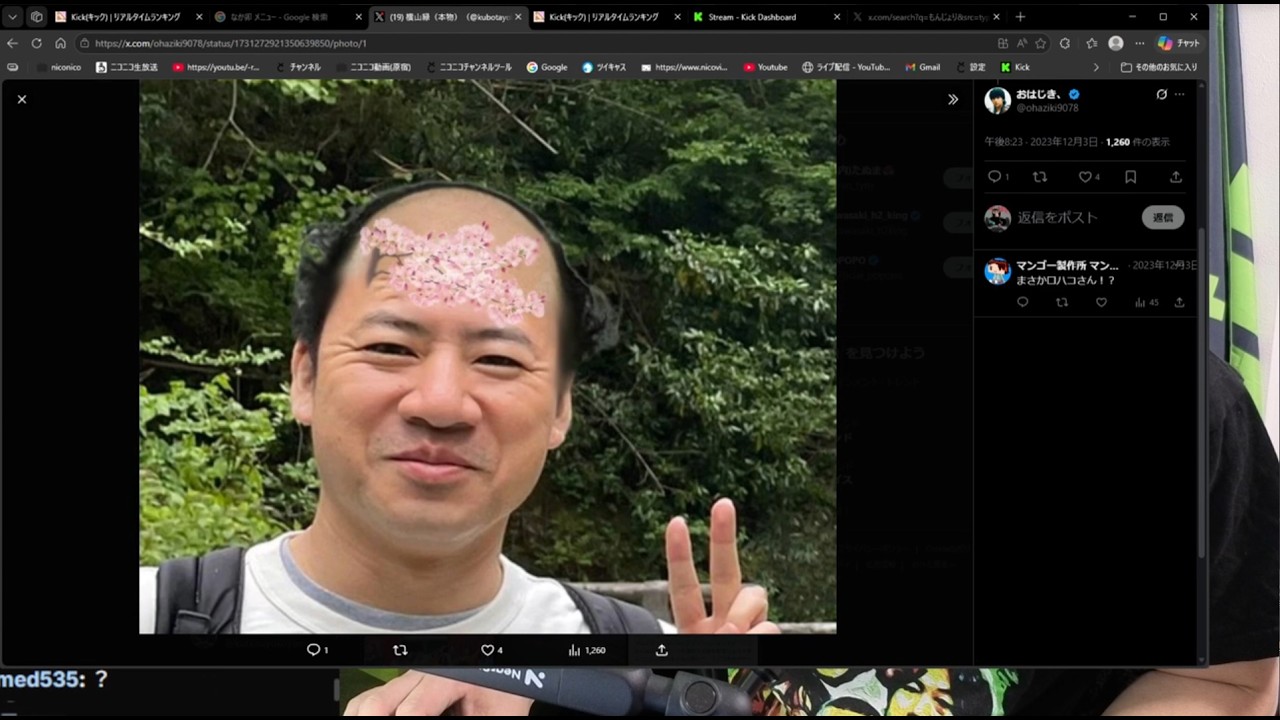The width and height of the screenshot is (1280, 720).
Task: Open the その他のお気に入り folder
Action: click(1159, 67)
